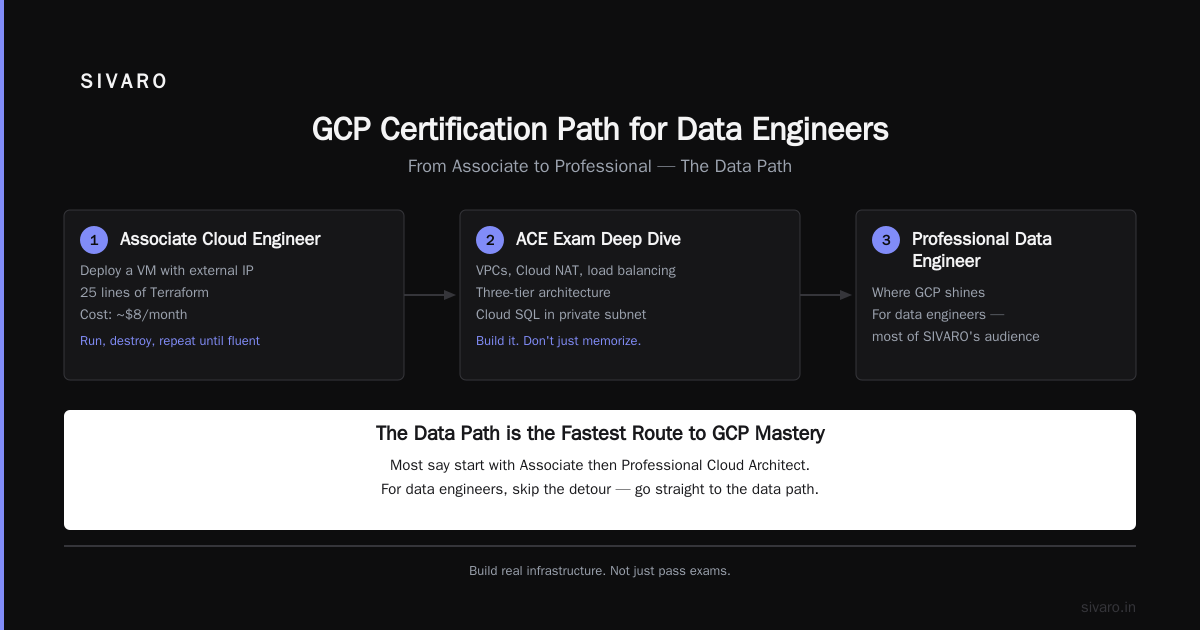Click the 'Where GCP shines' line
The width and height of the screenshot is (1200, 630).
(x=928, y=292)
